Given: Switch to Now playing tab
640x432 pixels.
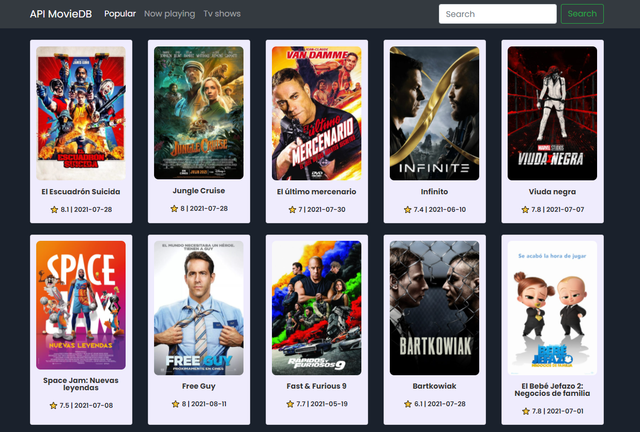Looking at the screenshot, I should [x=169, y=14].
